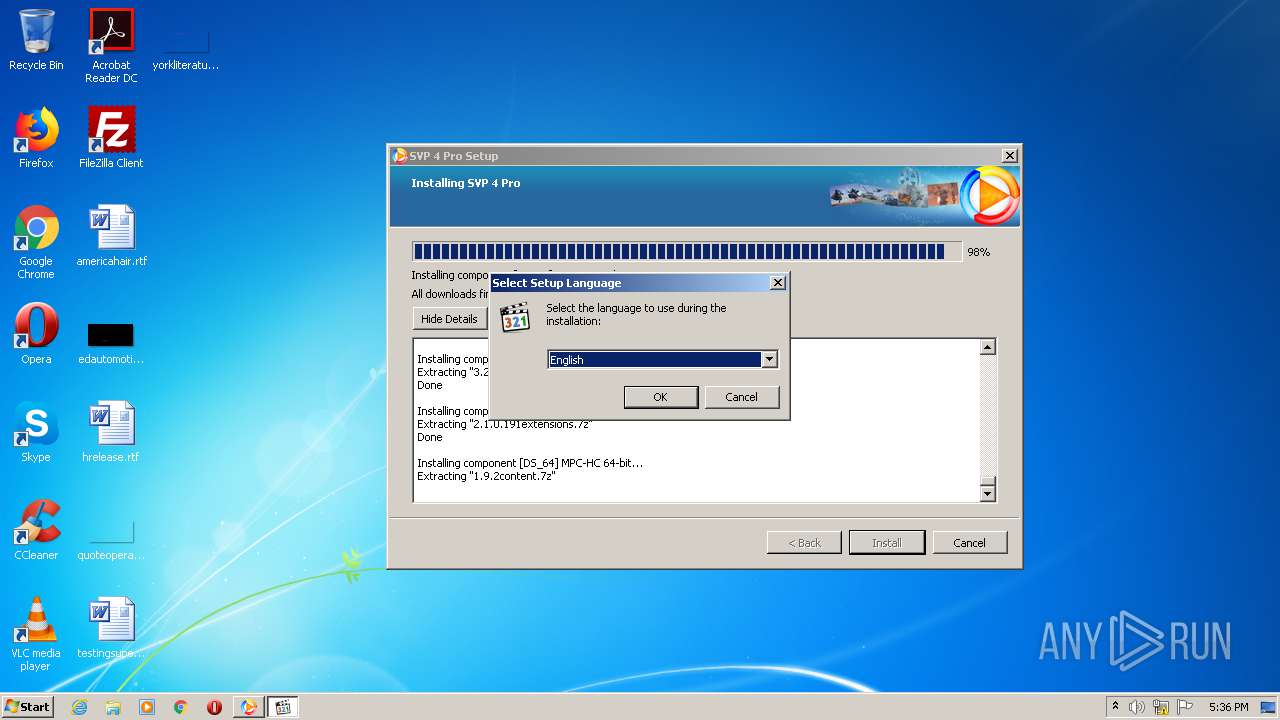Viewport: 1280px width, 720px height.
Task: Click the network status tray icon
Action: coord(1161,707)
